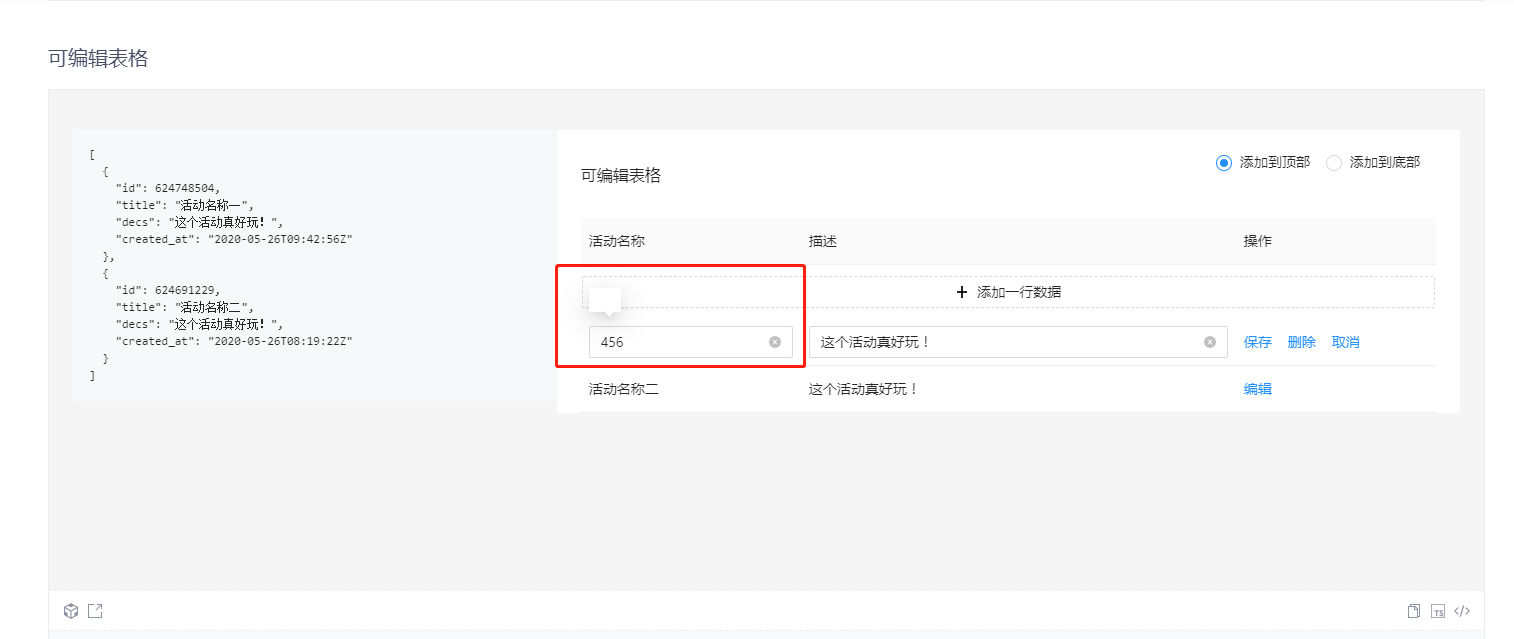Clear the 456 name input with x icon
This screenshot has height=639, width=1514.
774,342
